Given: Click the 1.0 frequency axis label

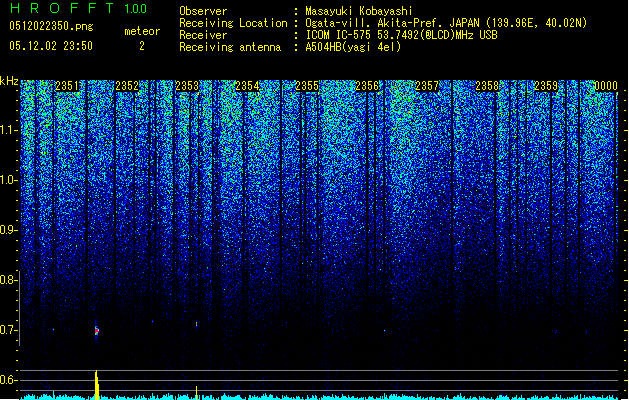Looking at the screenshot, I should [8, 180].
